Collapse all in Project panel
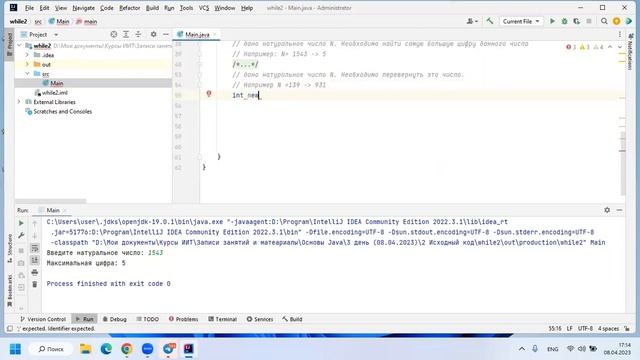 (x=138, y=34)
